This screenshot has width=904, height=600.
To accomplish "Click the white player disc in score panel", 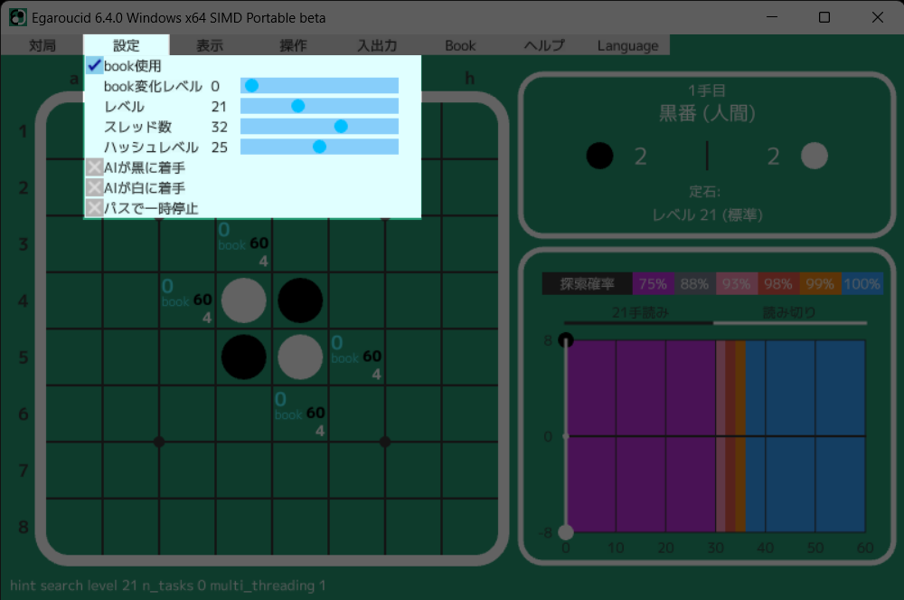I will [814, 156].
